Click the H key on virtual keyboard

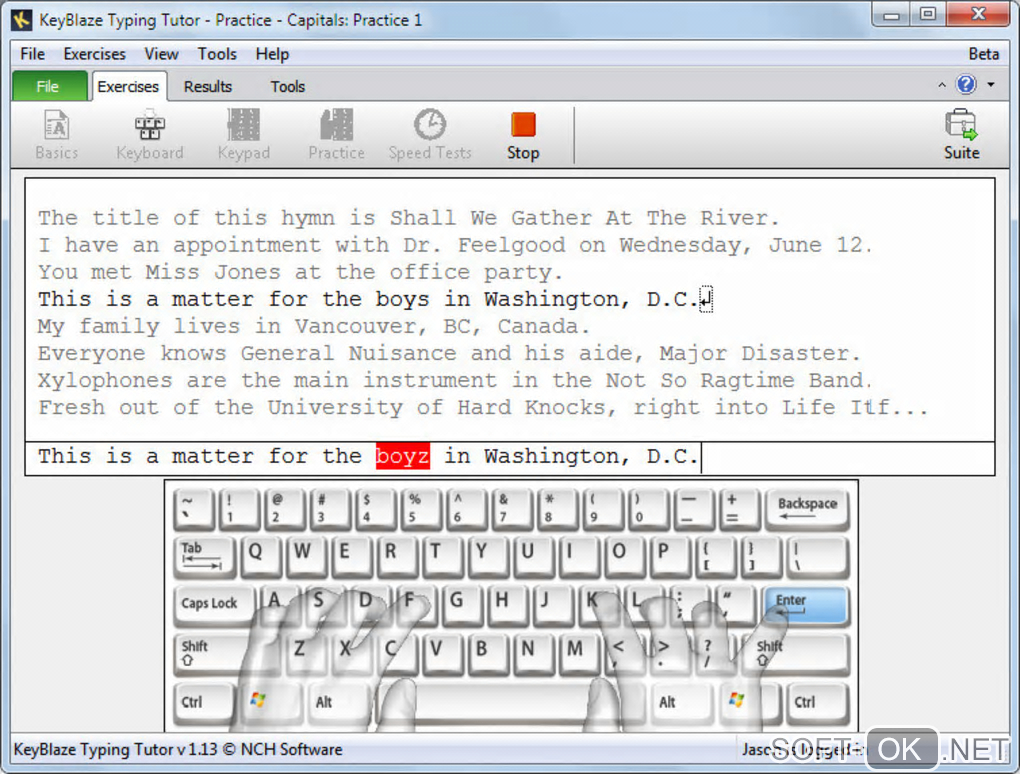point(509,605)
